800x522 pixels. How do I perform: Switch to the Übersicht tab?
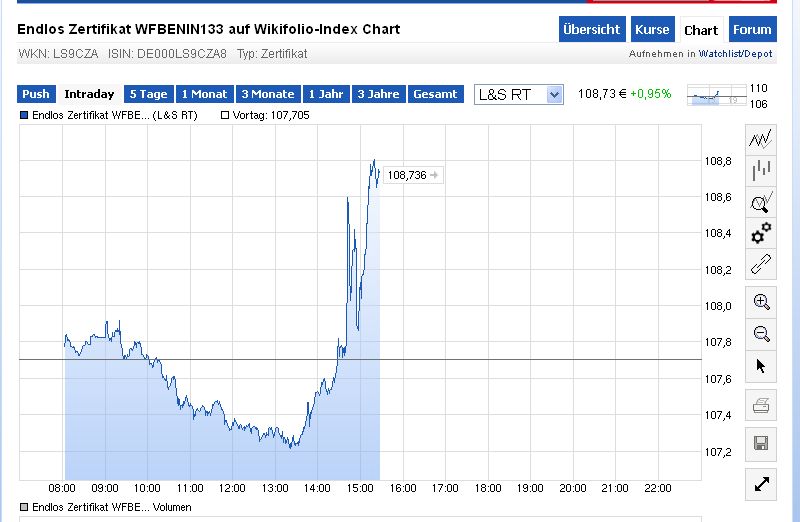pos(592,30)
